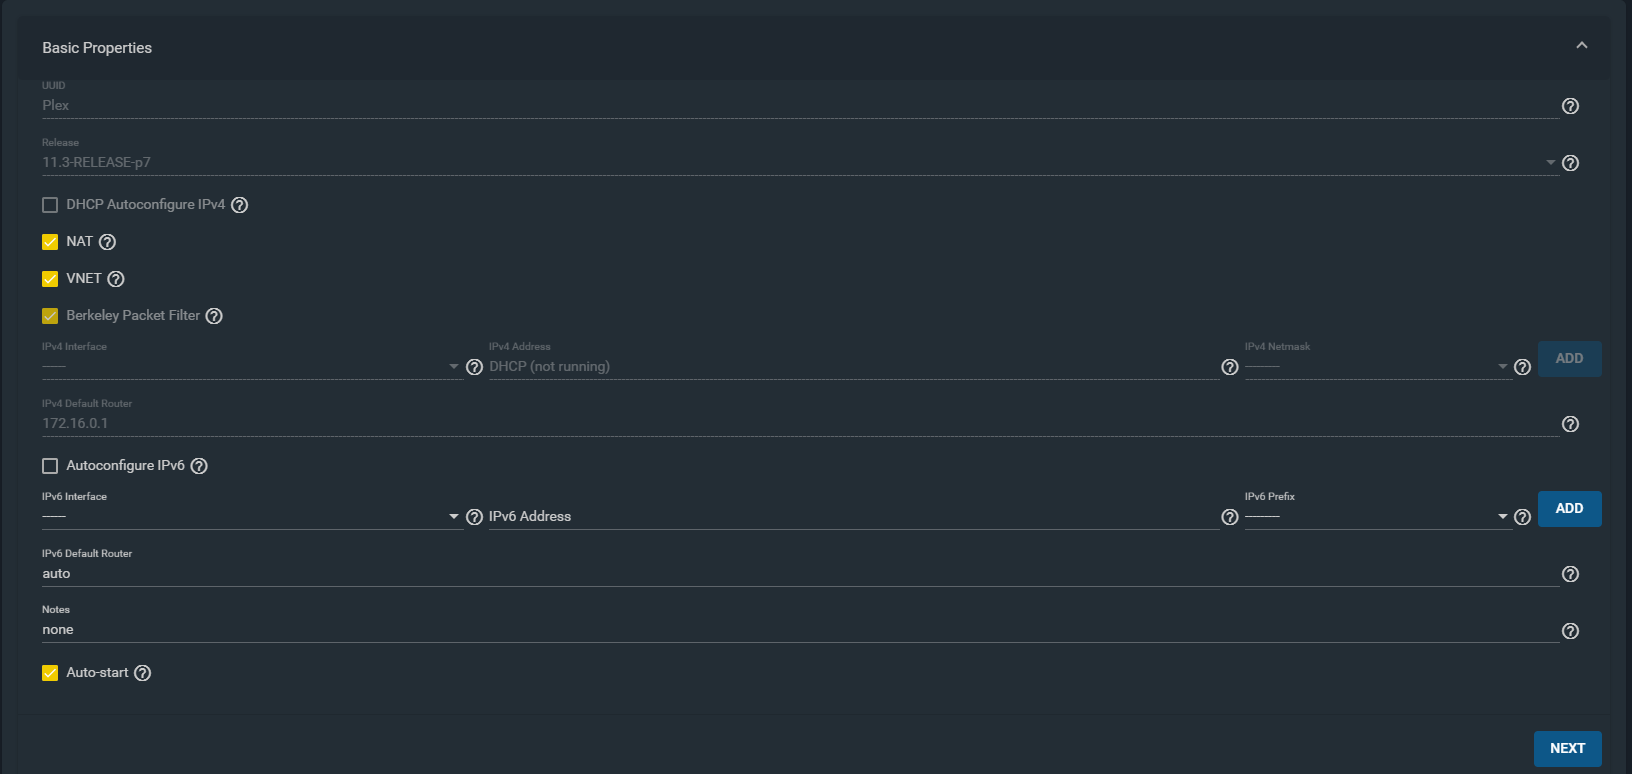Click help icon beside VNET checkbox
This screenshot has height=774, width=1632.
point(116,279)
